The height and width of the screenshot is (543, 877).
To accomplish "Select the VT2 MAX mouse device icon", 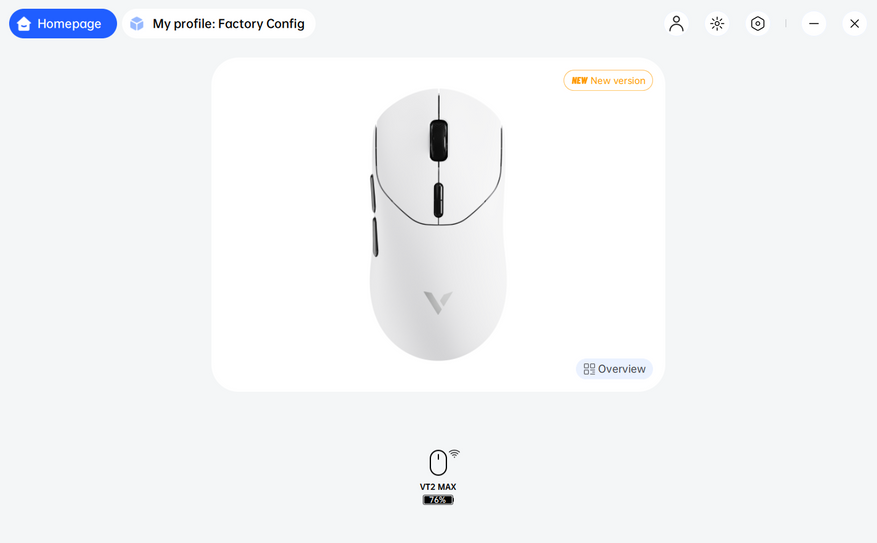I will pyautogui.click(x=438, y=462).
